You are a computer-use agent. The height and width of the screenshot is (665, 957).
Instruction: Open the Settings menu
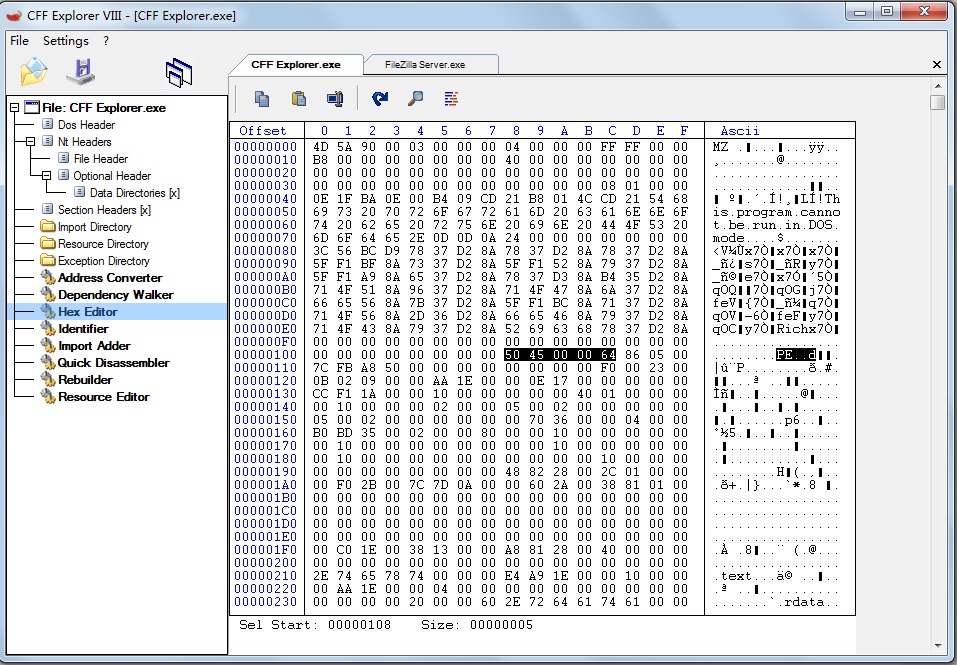(x=66, y=40)
